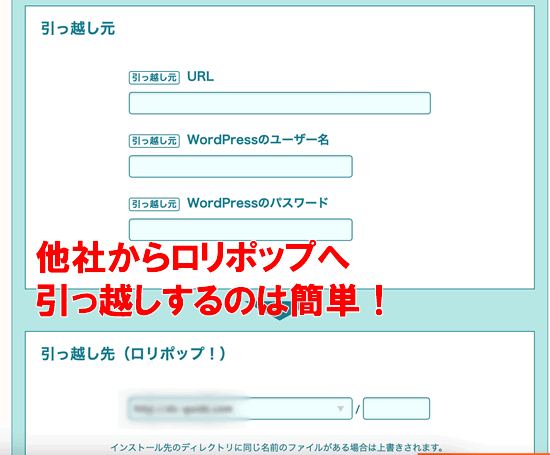Open the 引っ越し先 domain dropdown
This screenshot has width=550, height=455.
(240, 408)
